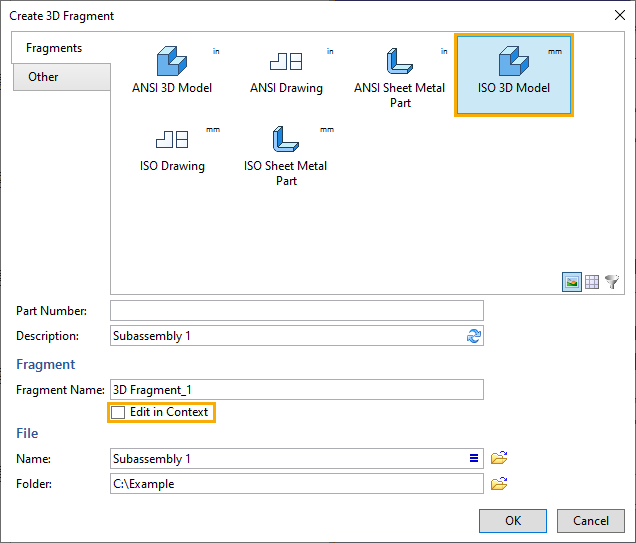
Task: Switch to the Other tab
Action: 62,77
